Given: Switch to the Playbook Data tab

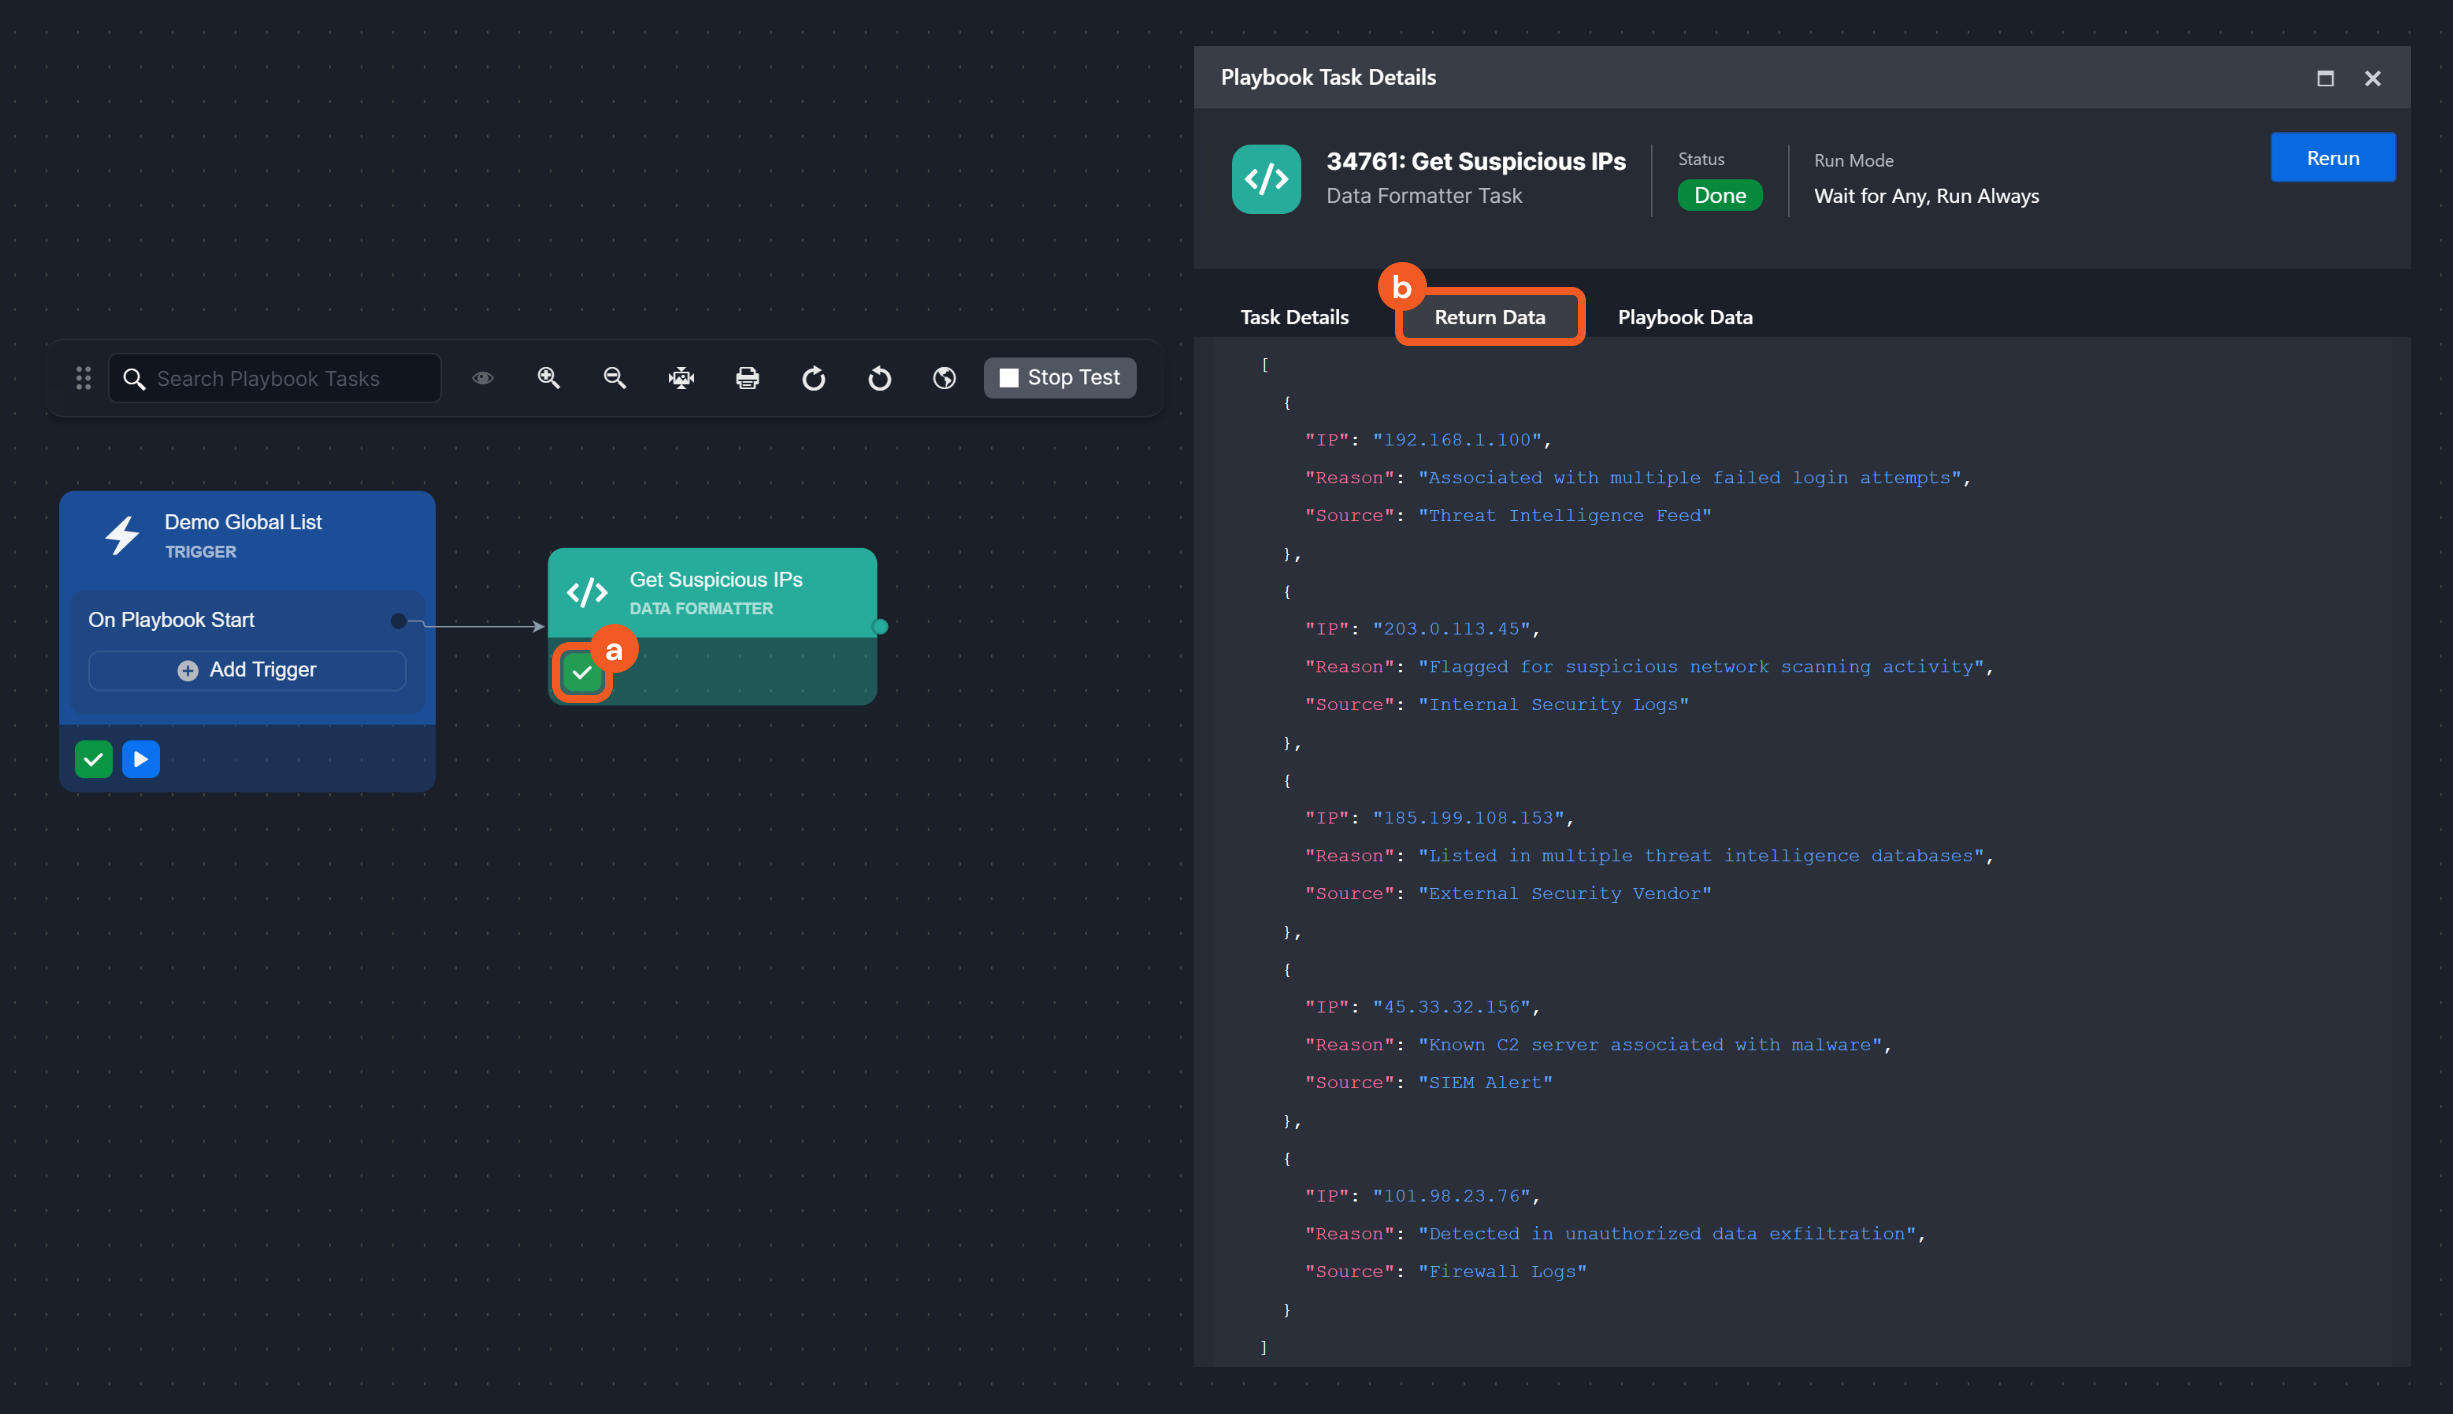Looking at the screenshot, I should 1685,317.
